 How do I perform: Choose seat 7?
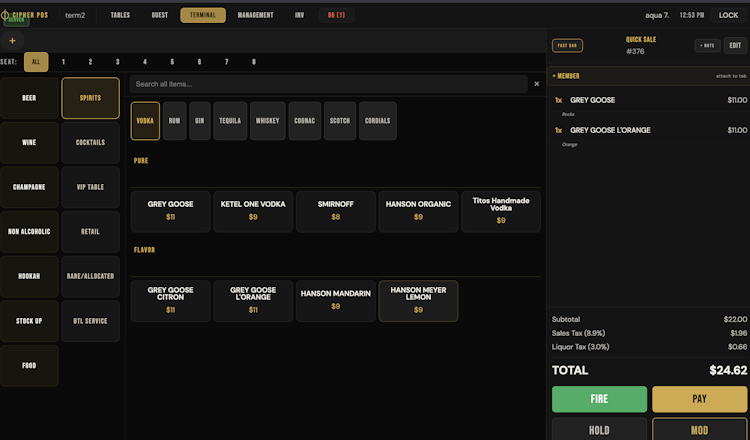227,62
